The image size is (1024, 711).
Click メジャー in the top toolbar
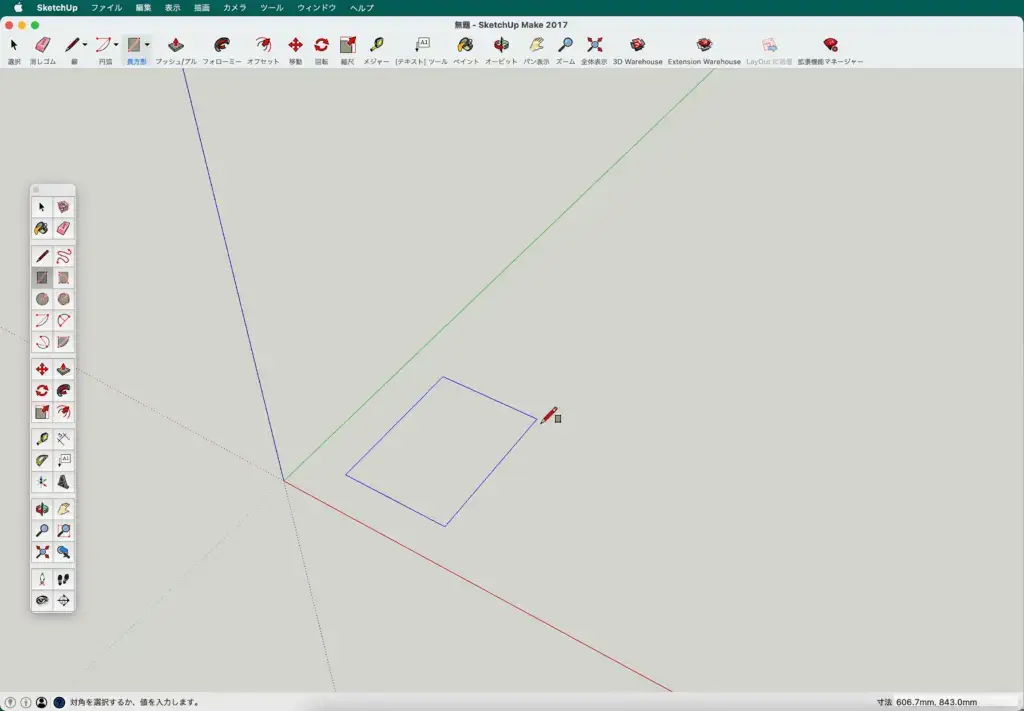coord(376,51)
